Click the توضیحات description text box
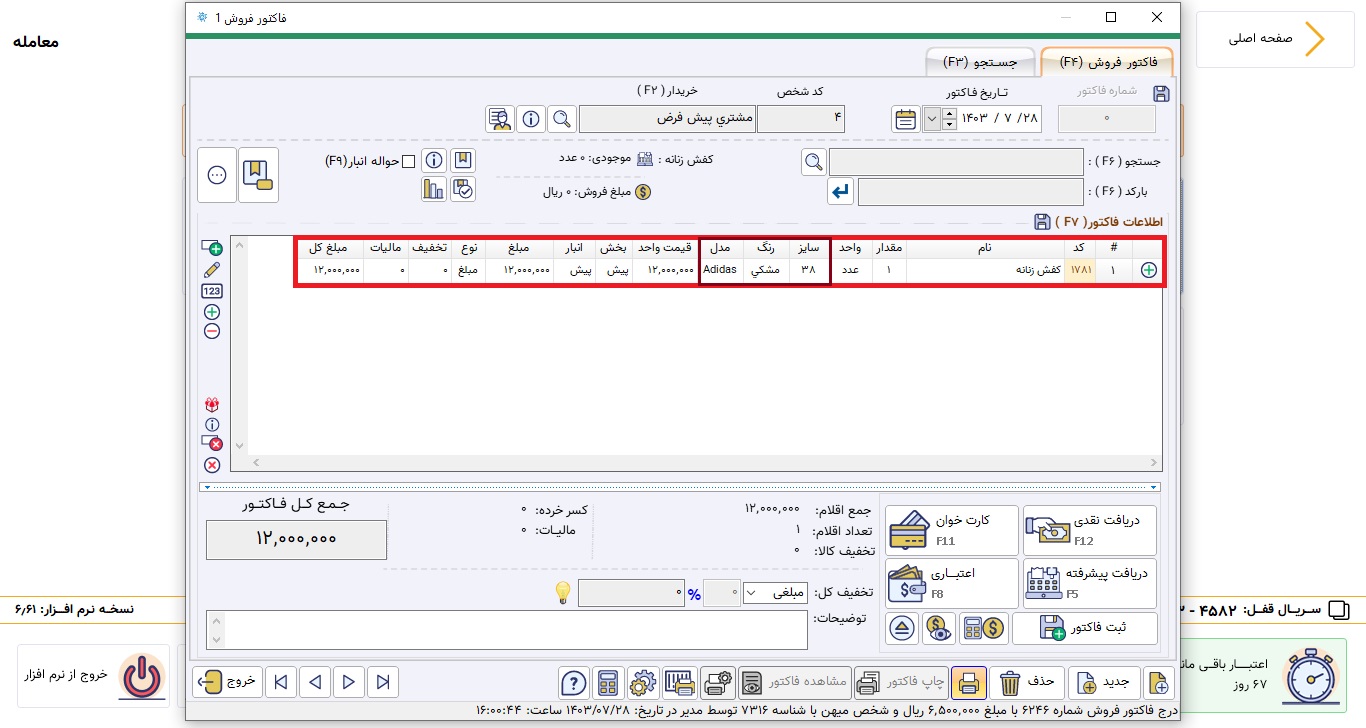This screenshot has height=728, width=1366. [507, 630]
